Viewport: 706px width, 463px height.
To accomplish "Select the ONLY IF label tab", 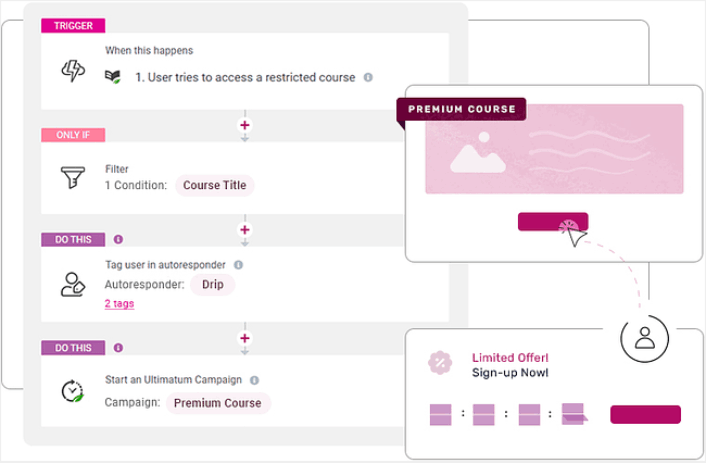I will click(x=73, y=135).
